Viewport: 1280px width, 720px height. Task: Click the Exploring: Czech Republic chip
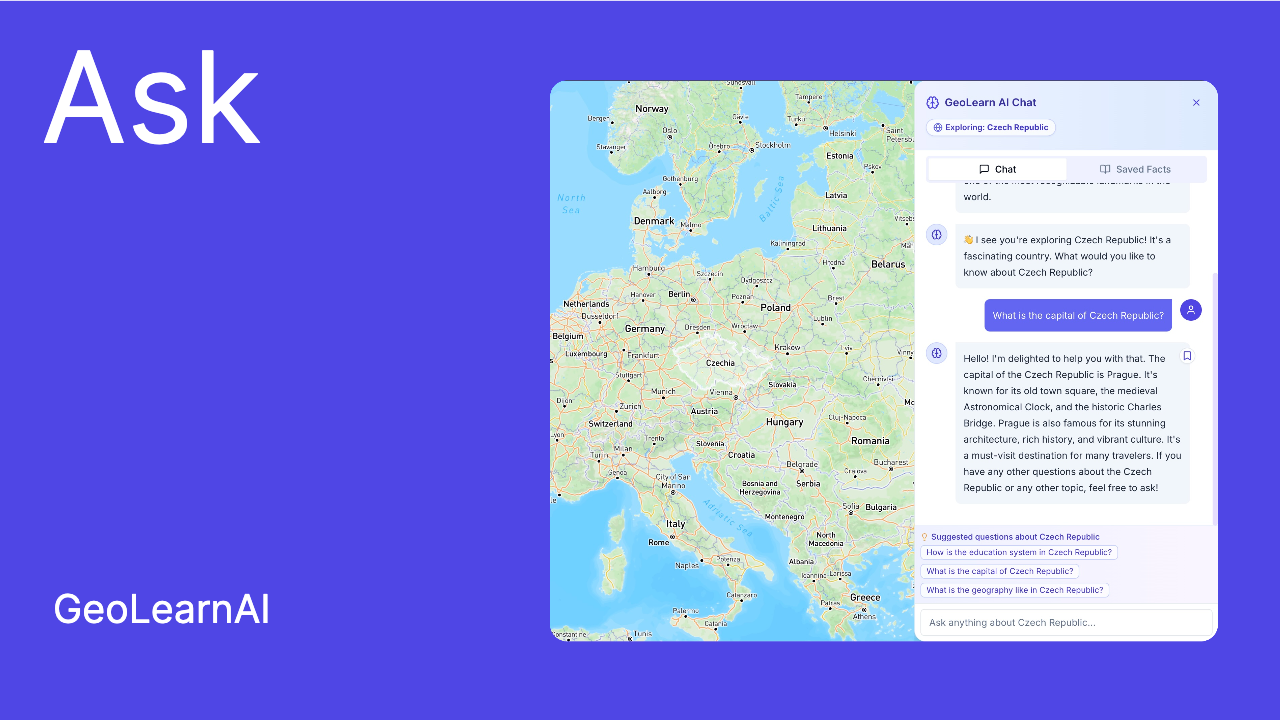990,128
